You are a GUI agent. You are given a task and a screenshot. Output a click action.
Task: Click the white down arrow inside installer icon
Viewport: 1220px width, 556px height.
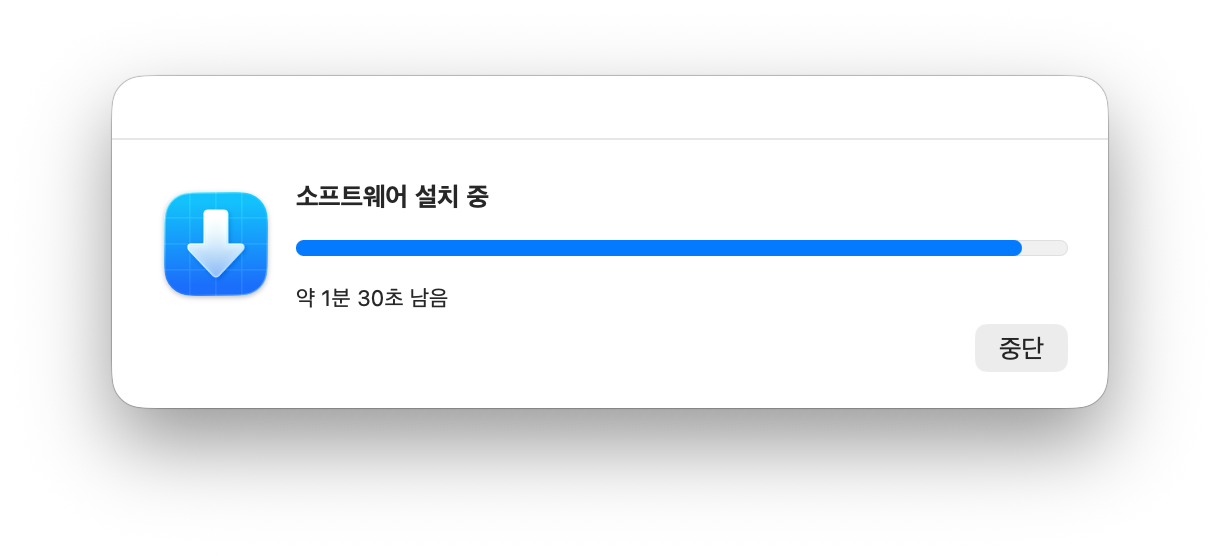coord(216,244)
